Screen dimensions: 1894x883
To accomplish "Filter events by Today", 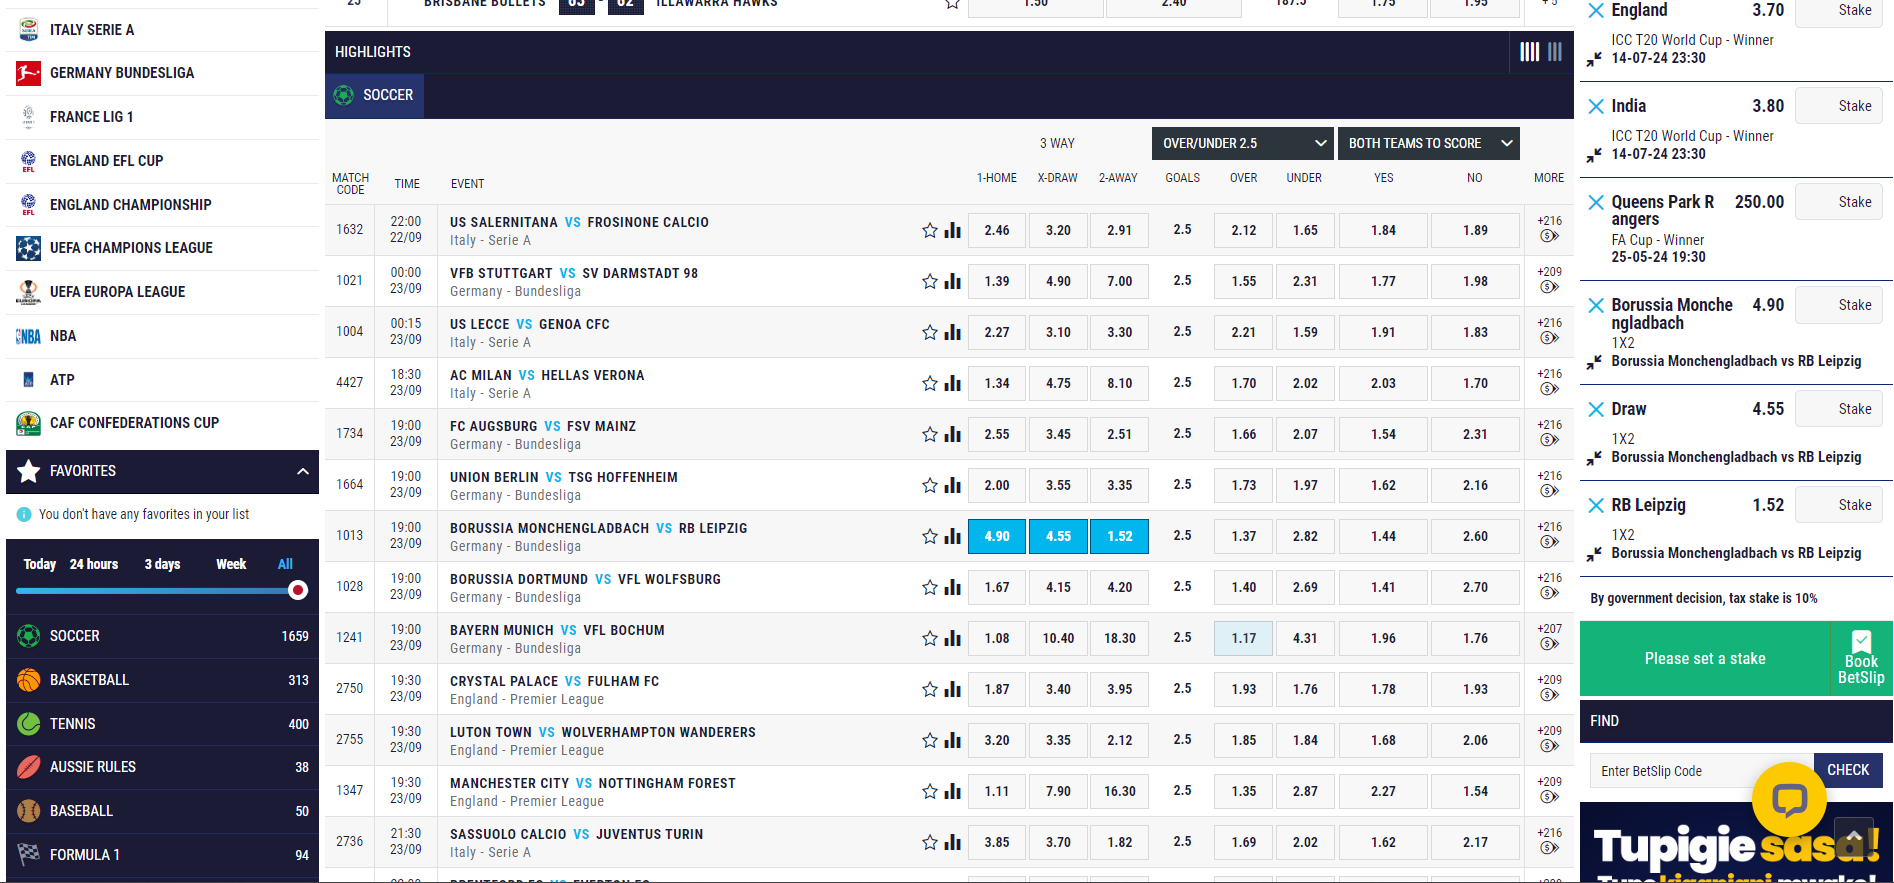I will tap(40, 564).
